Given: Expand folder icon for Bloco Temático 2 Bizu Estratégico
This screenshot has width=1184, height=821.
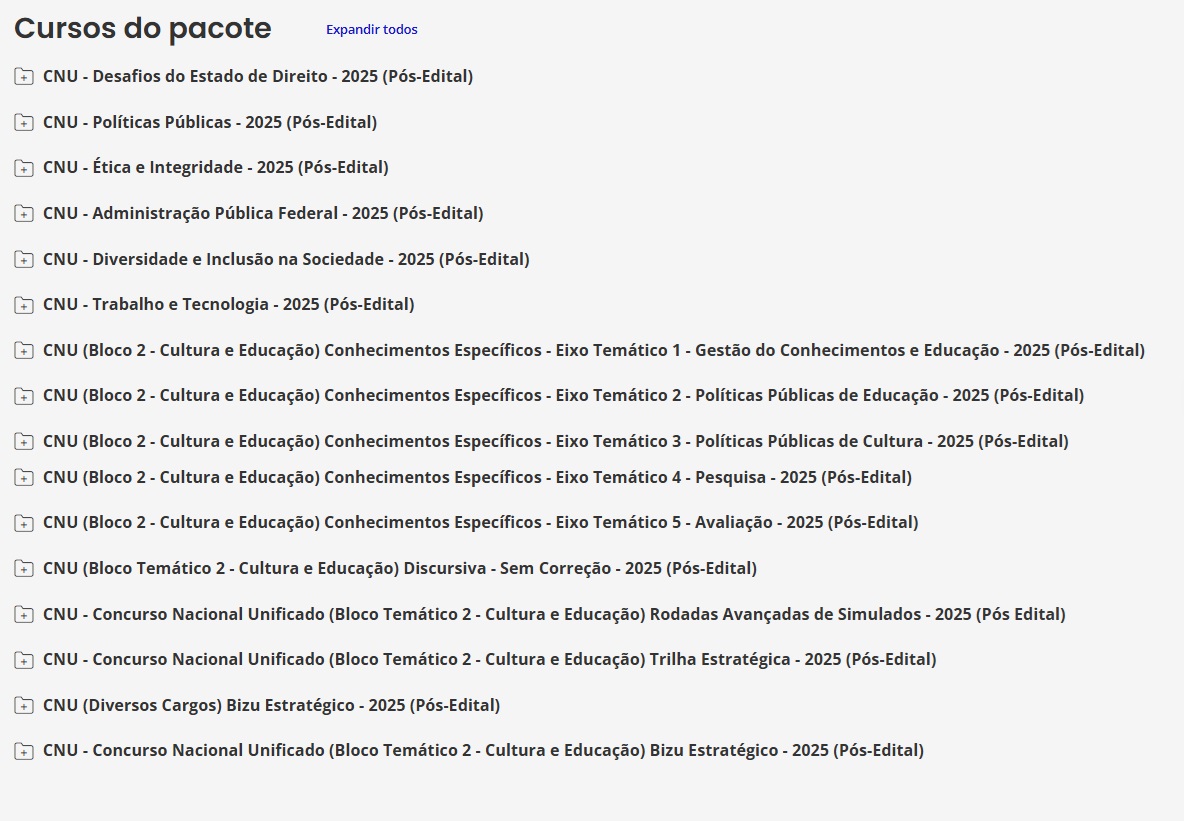Looking at the screenshot, I should coord(23,751).
